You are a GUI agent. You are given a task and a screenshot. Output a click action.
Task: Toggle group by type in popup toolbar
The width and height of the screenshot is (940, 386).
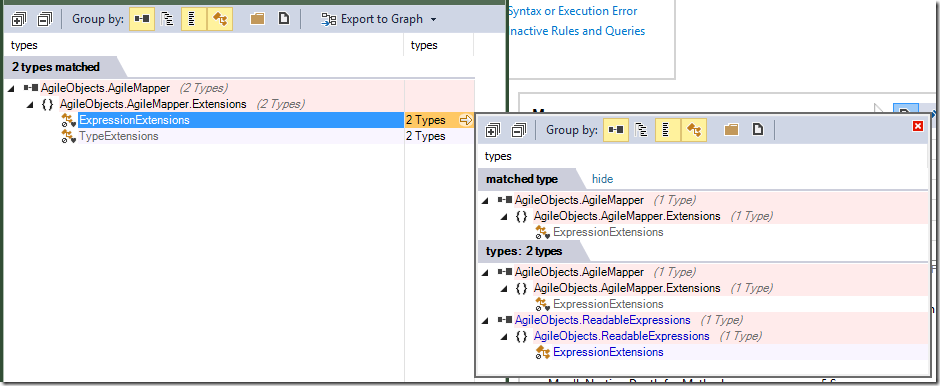pos(667,129)
